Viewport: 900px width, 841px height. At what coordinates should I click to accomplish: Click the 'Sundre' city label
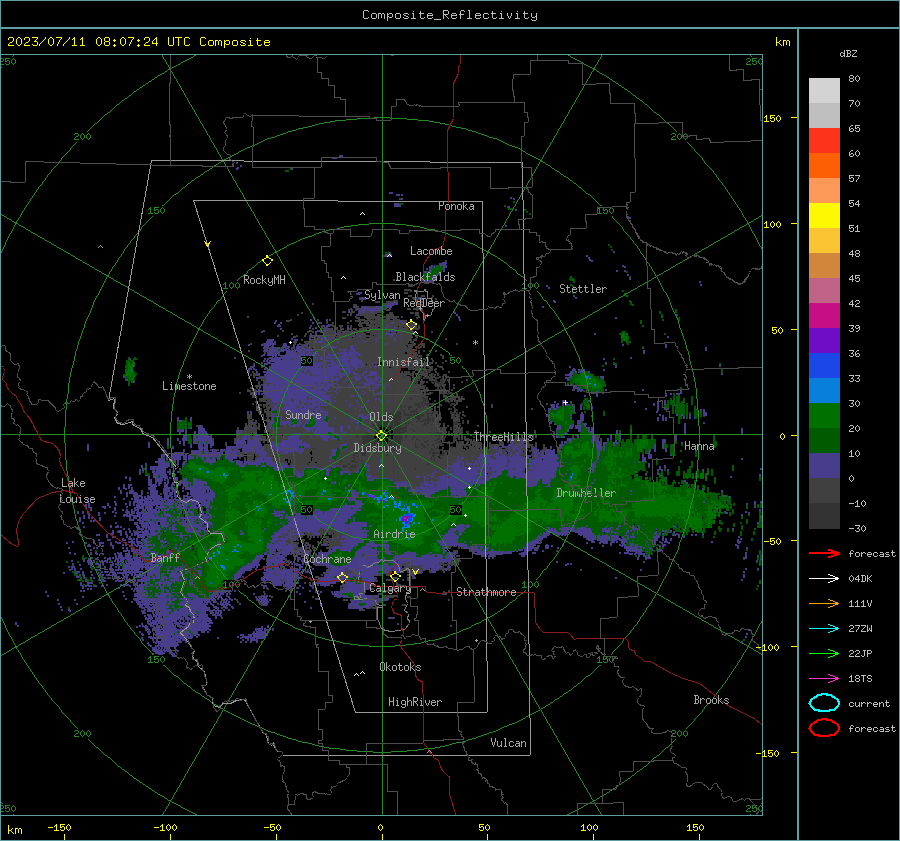[303, 414]
